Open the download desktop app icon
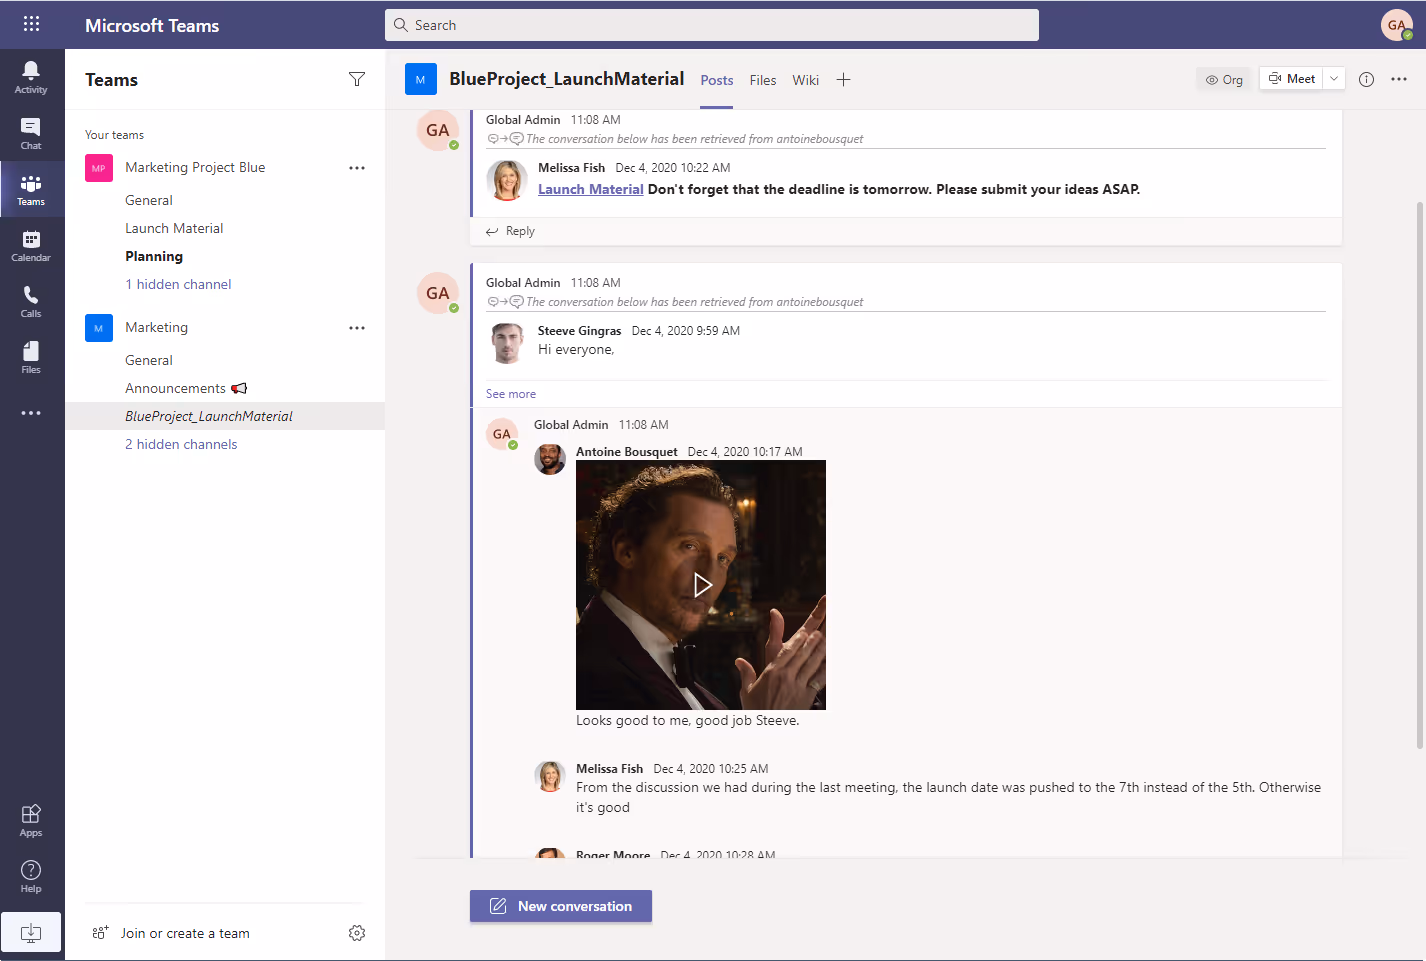The height and width of the screenshot is (961, 1426). click(31, 933)
